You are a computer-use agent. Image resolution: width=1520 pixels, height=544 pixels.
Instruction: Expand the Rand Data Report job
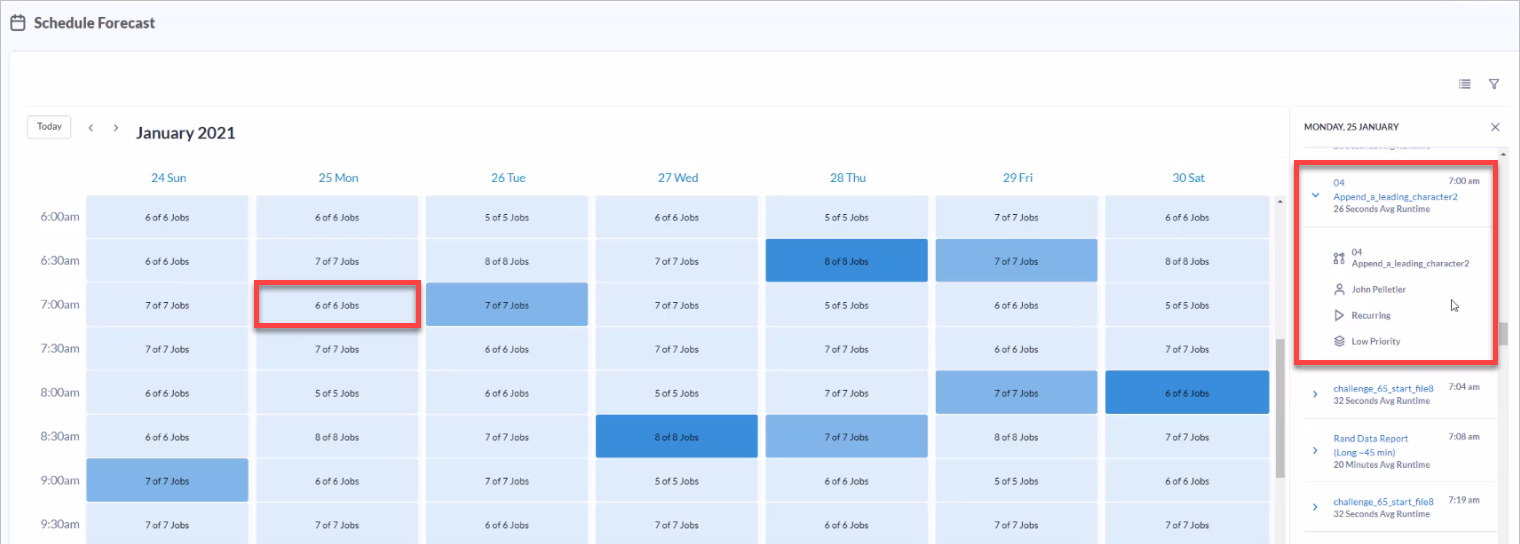pyautogui.click(x=1315, y=451)
